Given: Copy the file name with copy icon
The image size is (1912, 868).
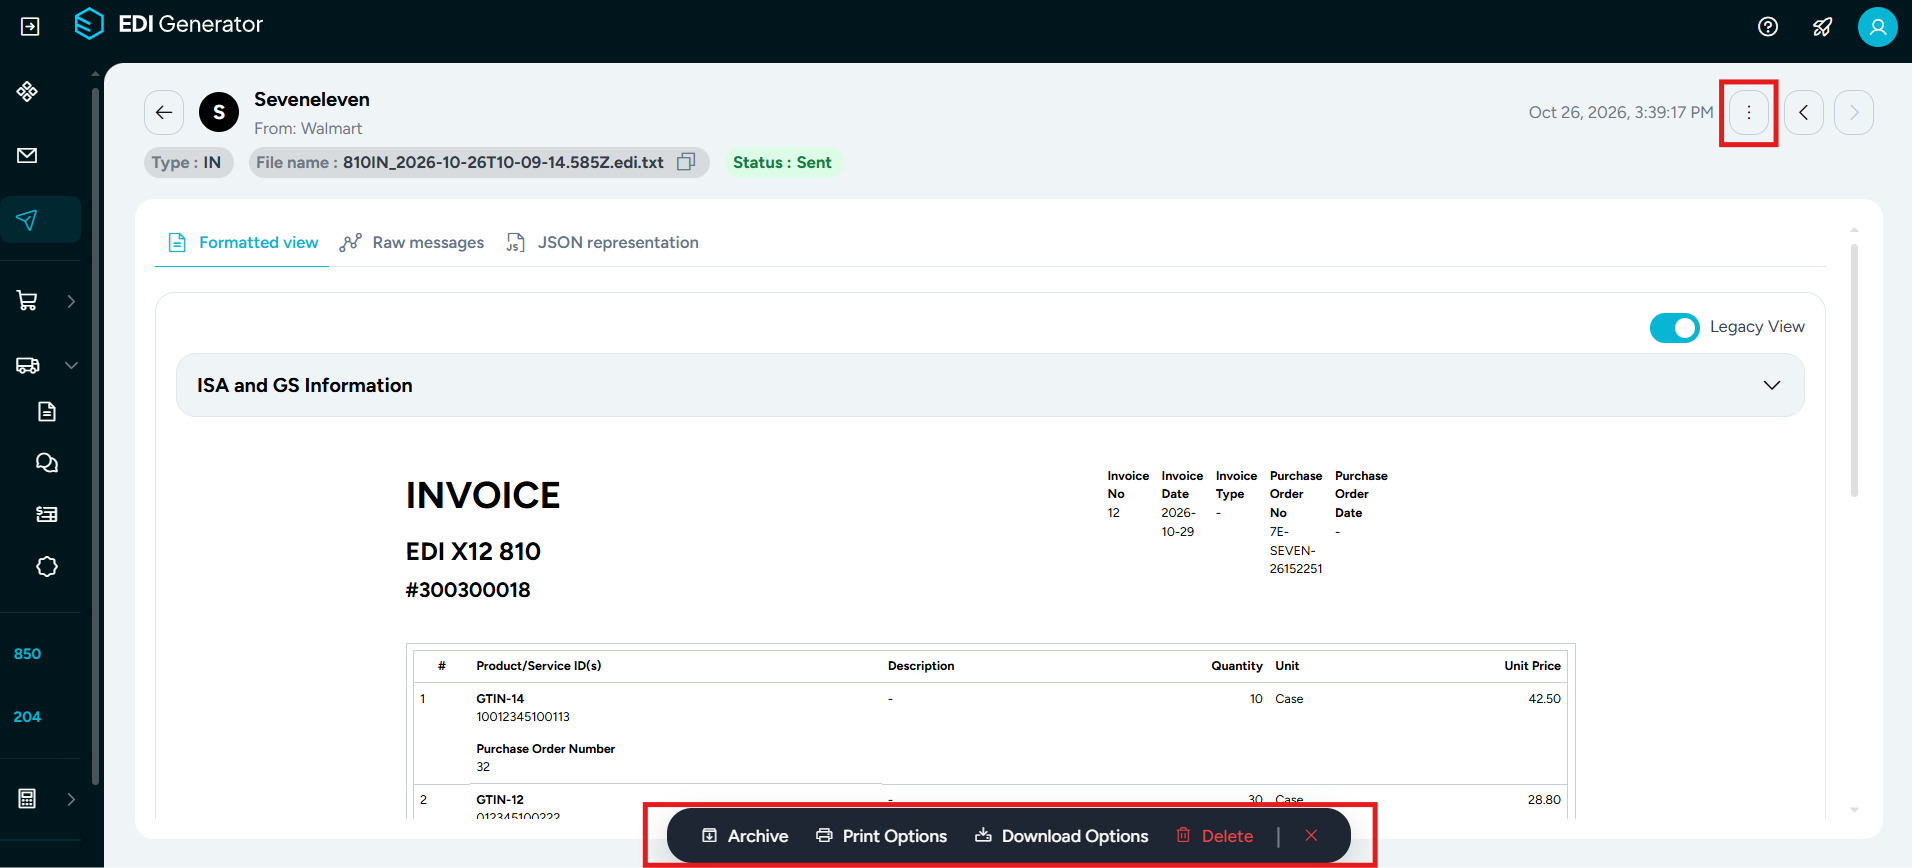Looking at the screenshot, I should (686, 162).
